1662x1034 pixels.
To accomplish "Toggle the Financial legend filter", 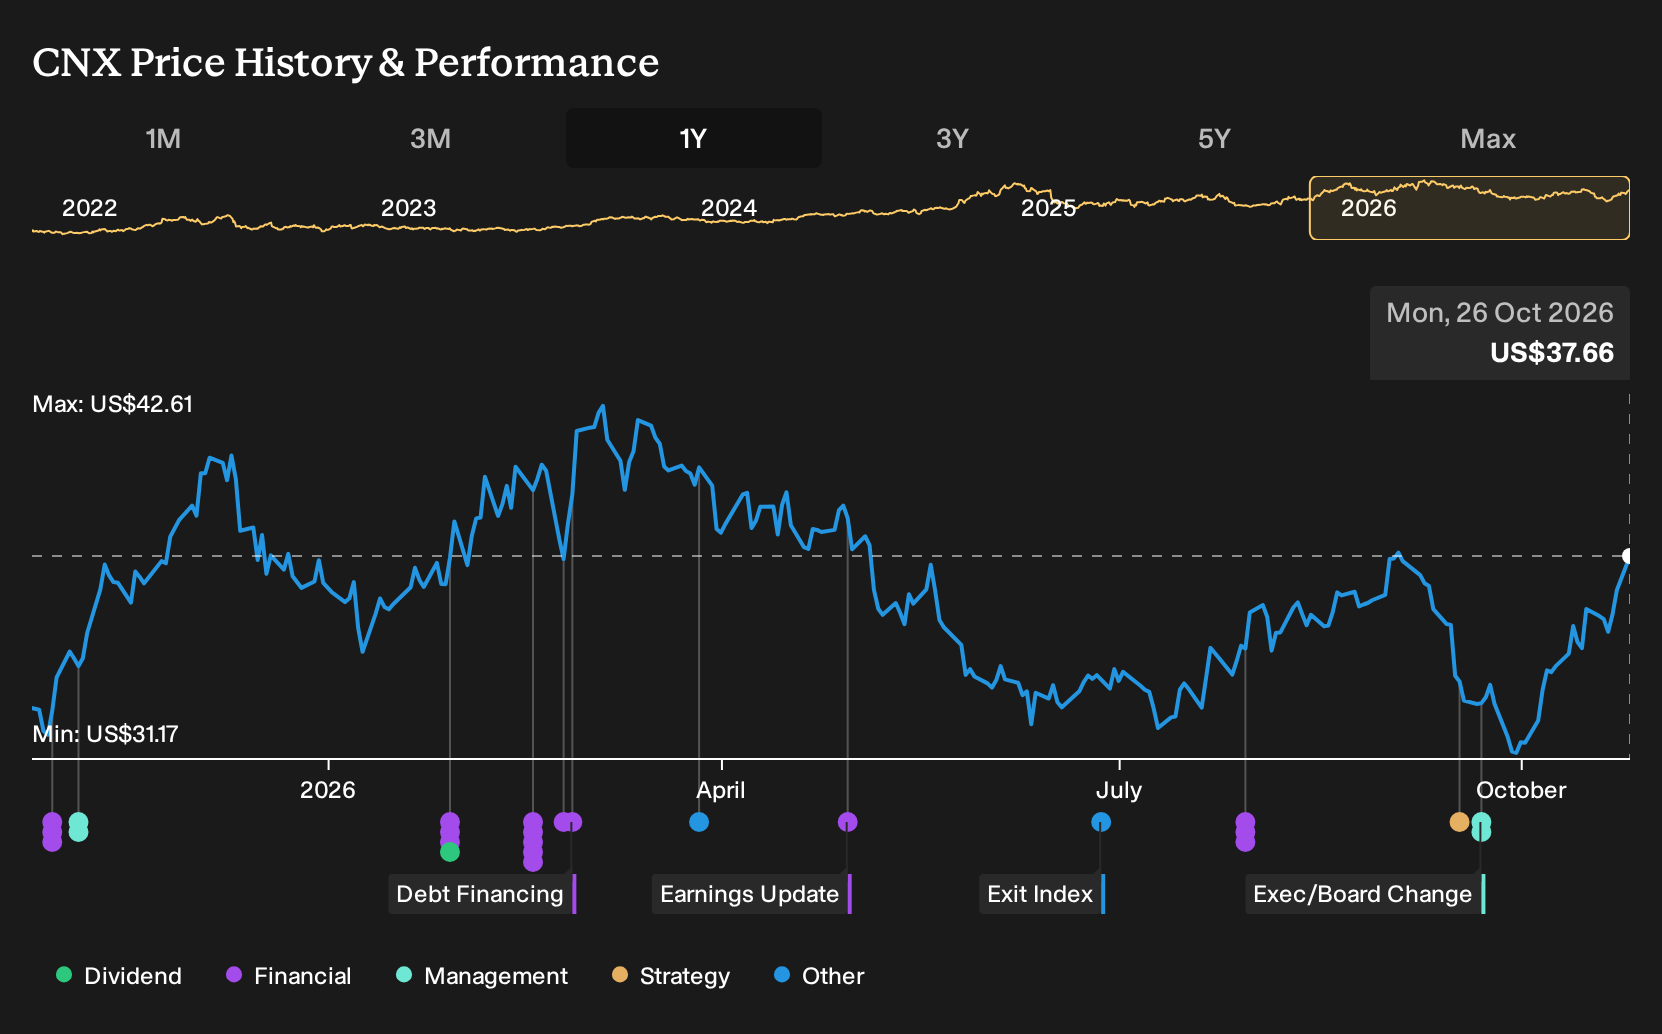I will (288, 976).
